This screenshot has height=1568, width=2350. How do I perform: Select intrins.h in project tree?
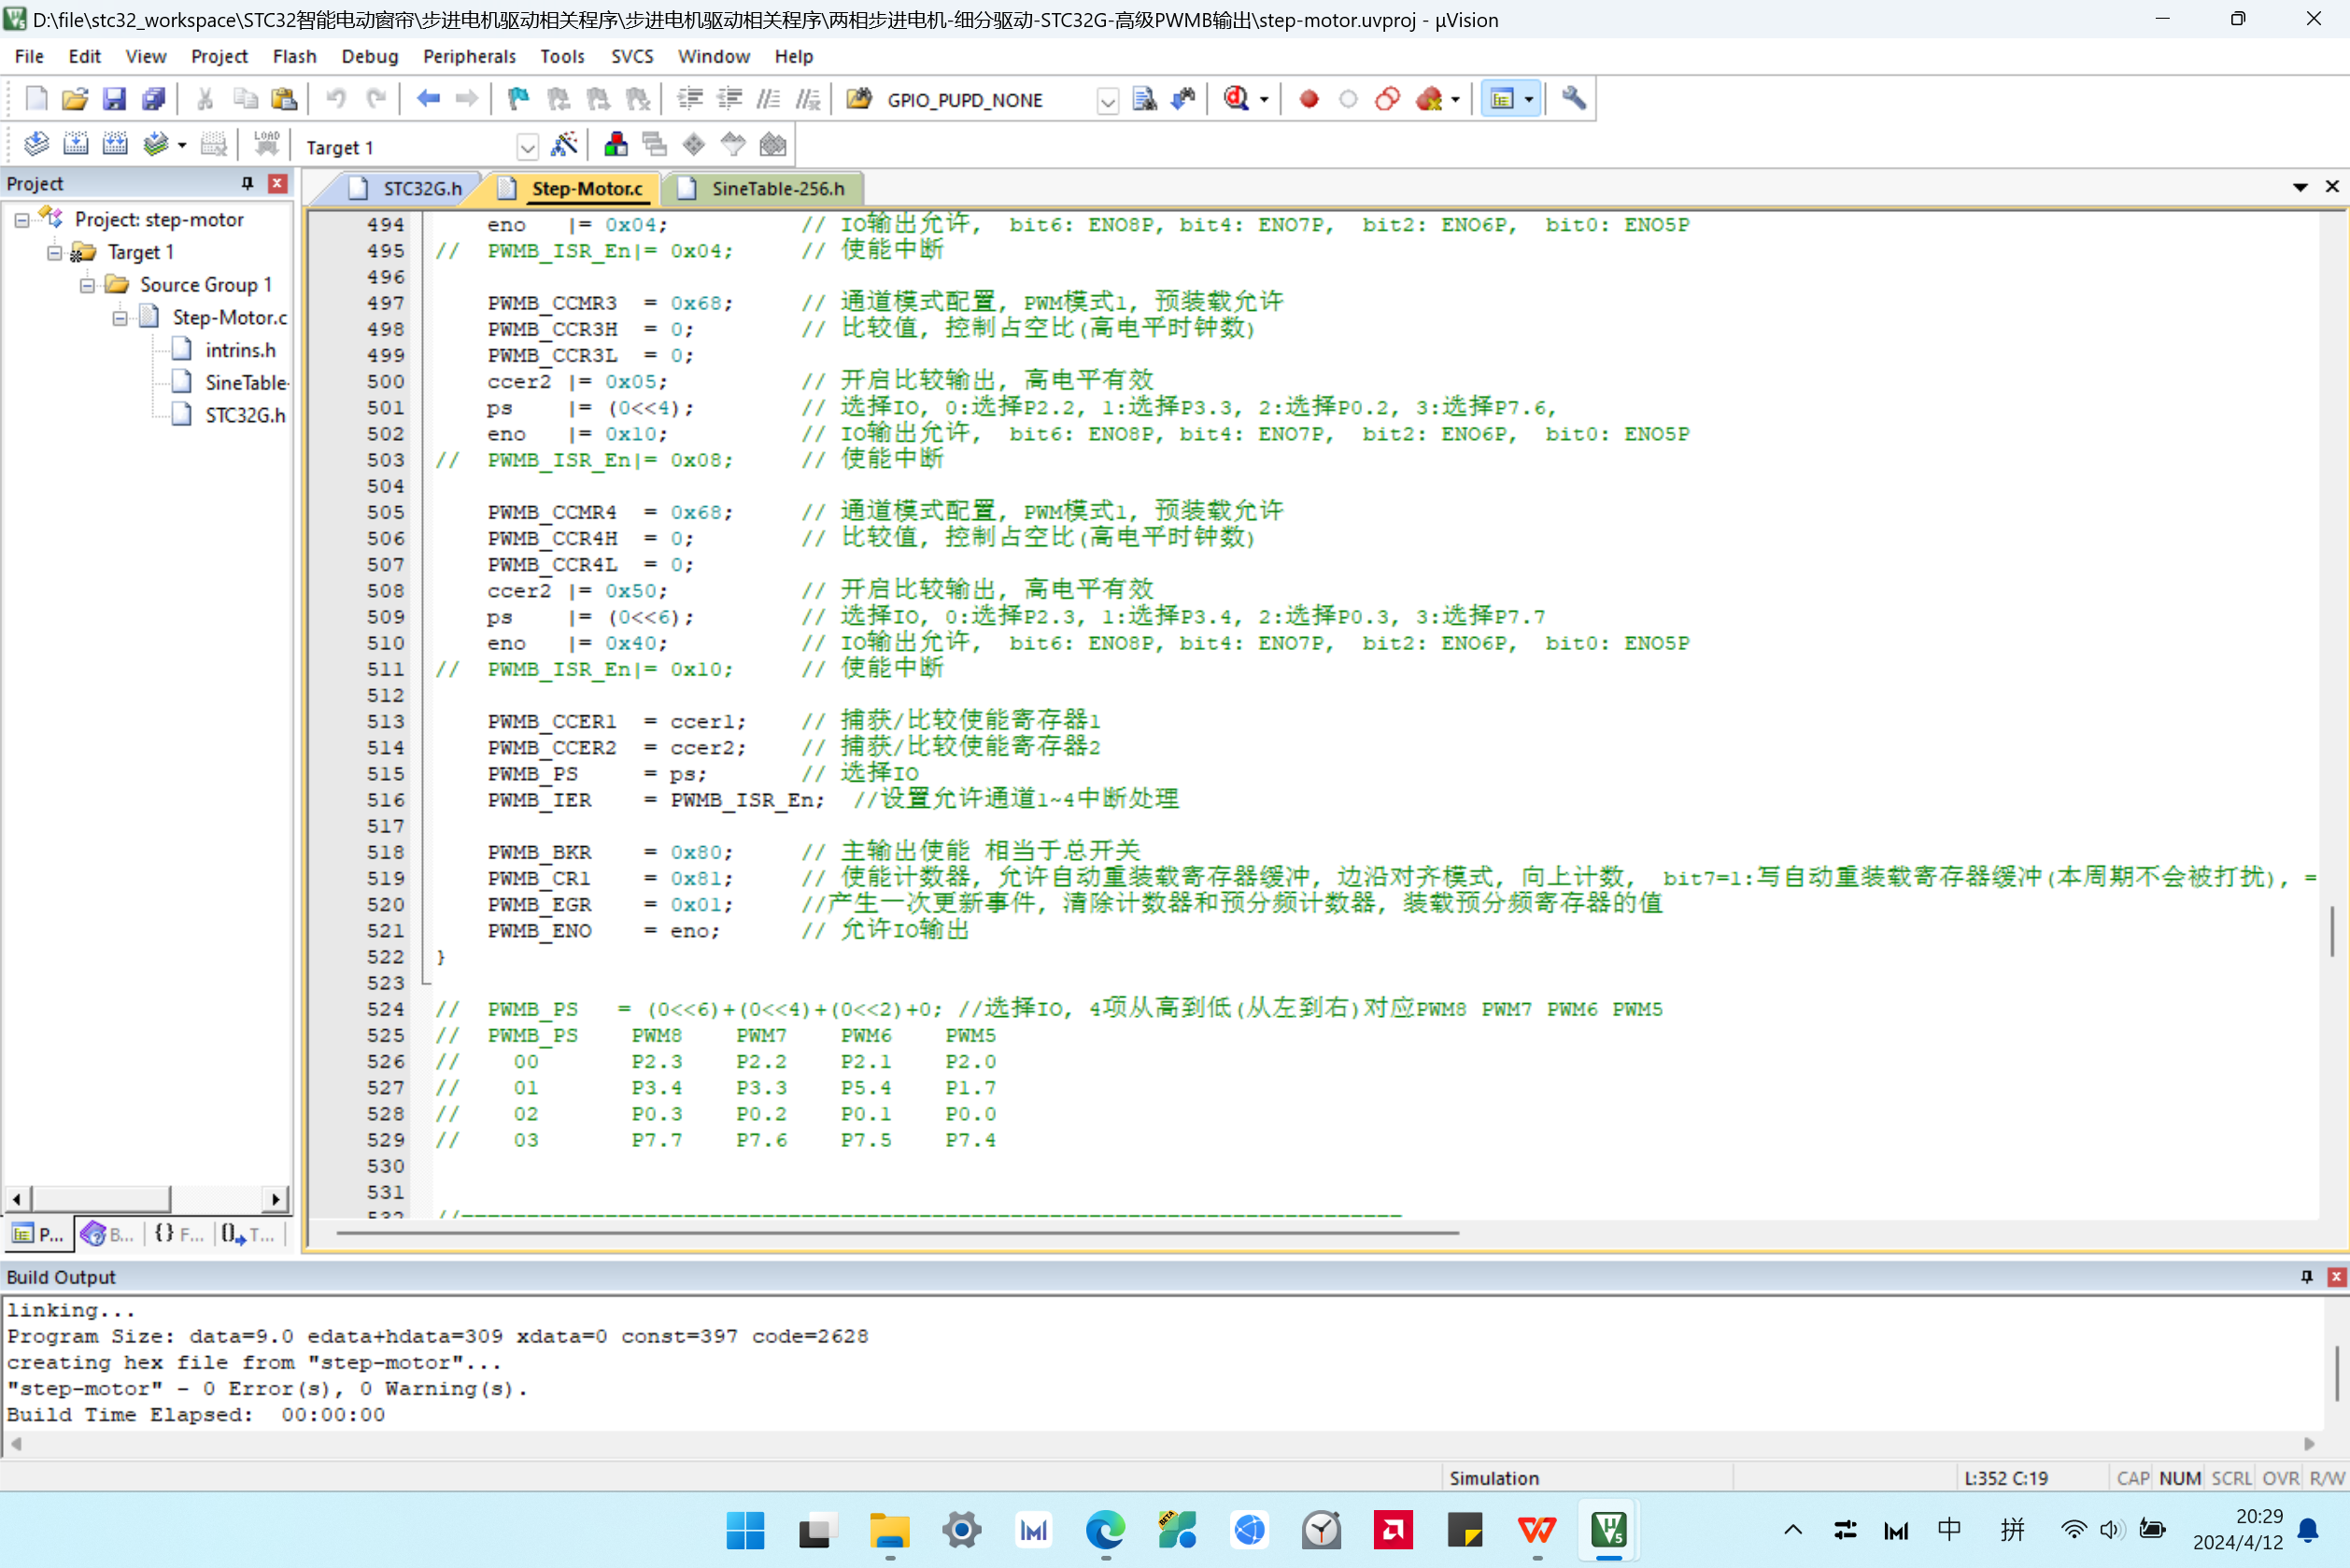pos(240,350)
